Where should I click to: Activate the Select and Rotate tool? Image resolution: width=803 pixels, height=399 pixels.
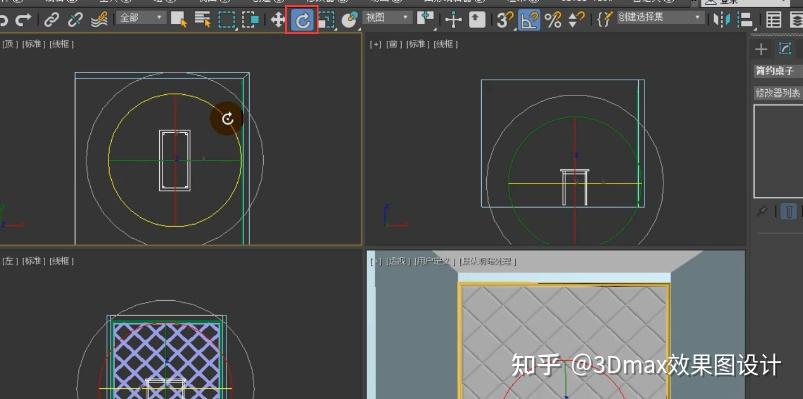(x=302, y=20)
